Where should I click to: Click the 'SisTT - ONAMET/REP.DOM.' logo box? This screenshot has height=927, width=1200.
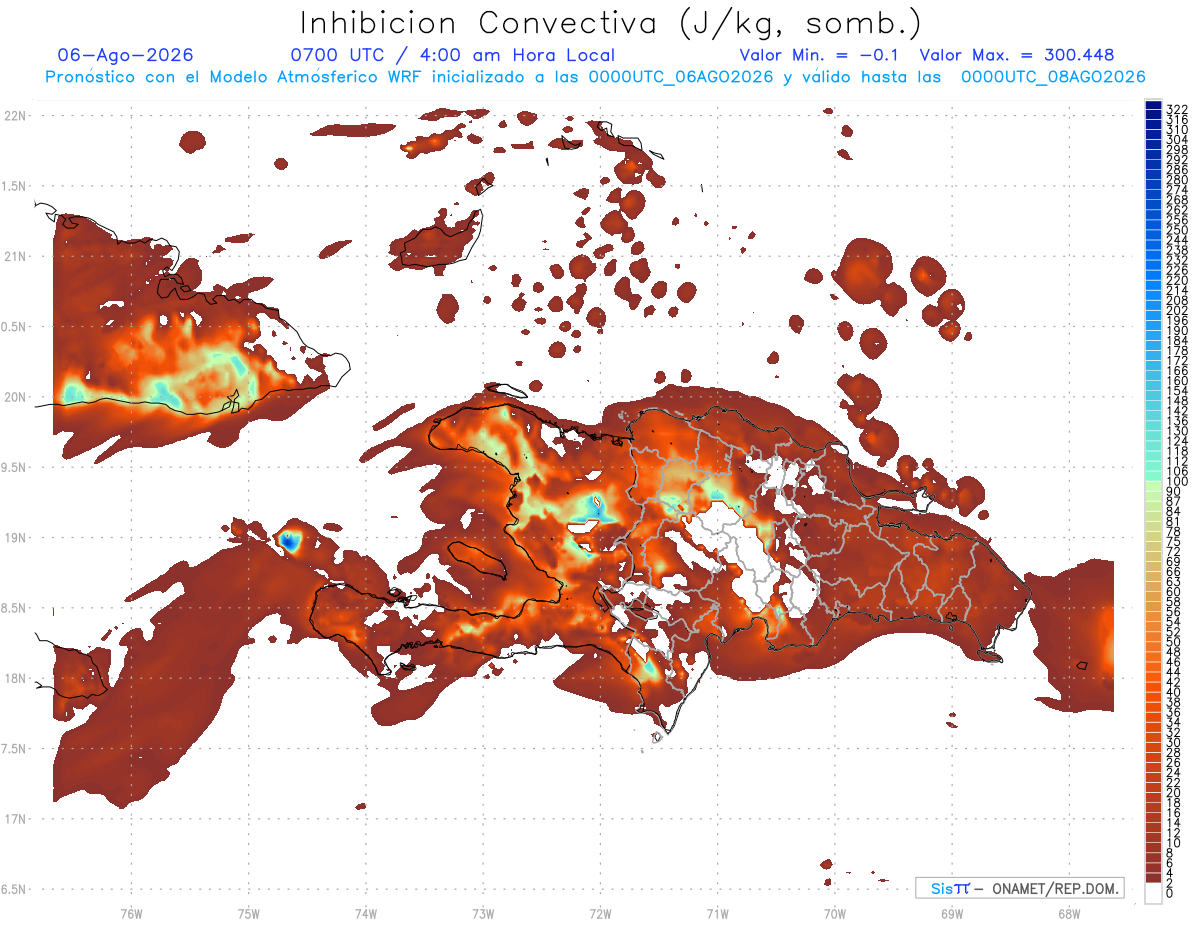tap(1019, 888)
